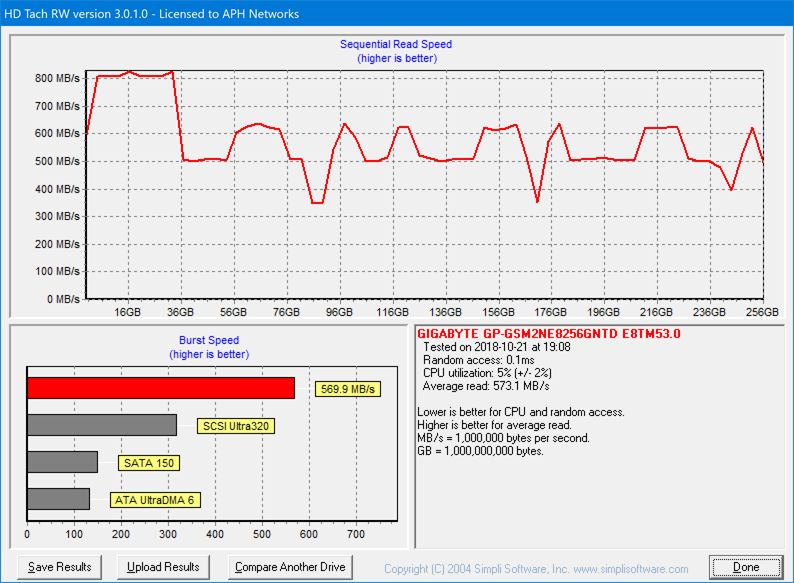The width and height of the screenshot is (794, 583).
Task: Click the ATA UltraDMA 6 label
Action: 156,500
